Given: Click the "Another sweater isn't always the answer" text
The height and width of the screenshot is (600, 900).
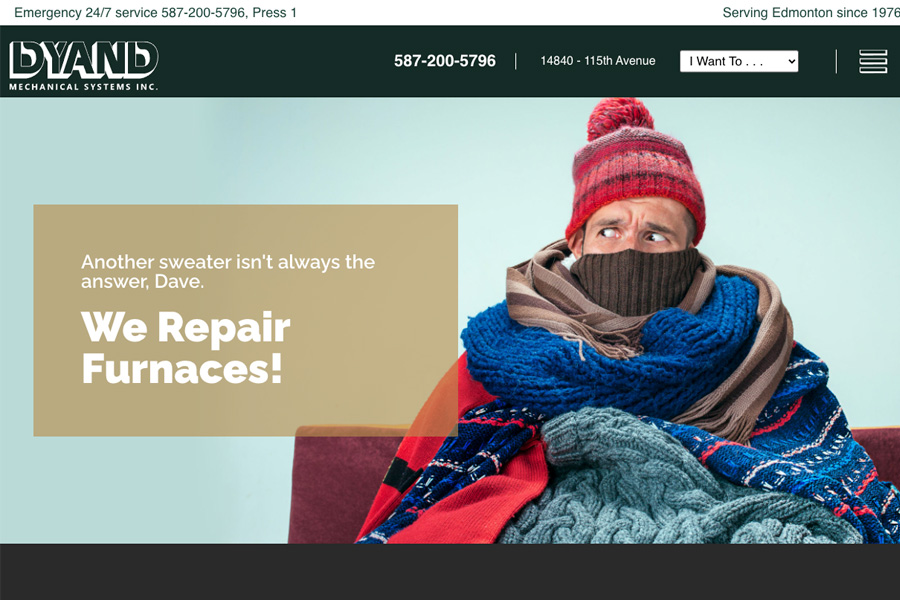Looking at the screenshot, I should pyautogui.click(x=228, y=272).
